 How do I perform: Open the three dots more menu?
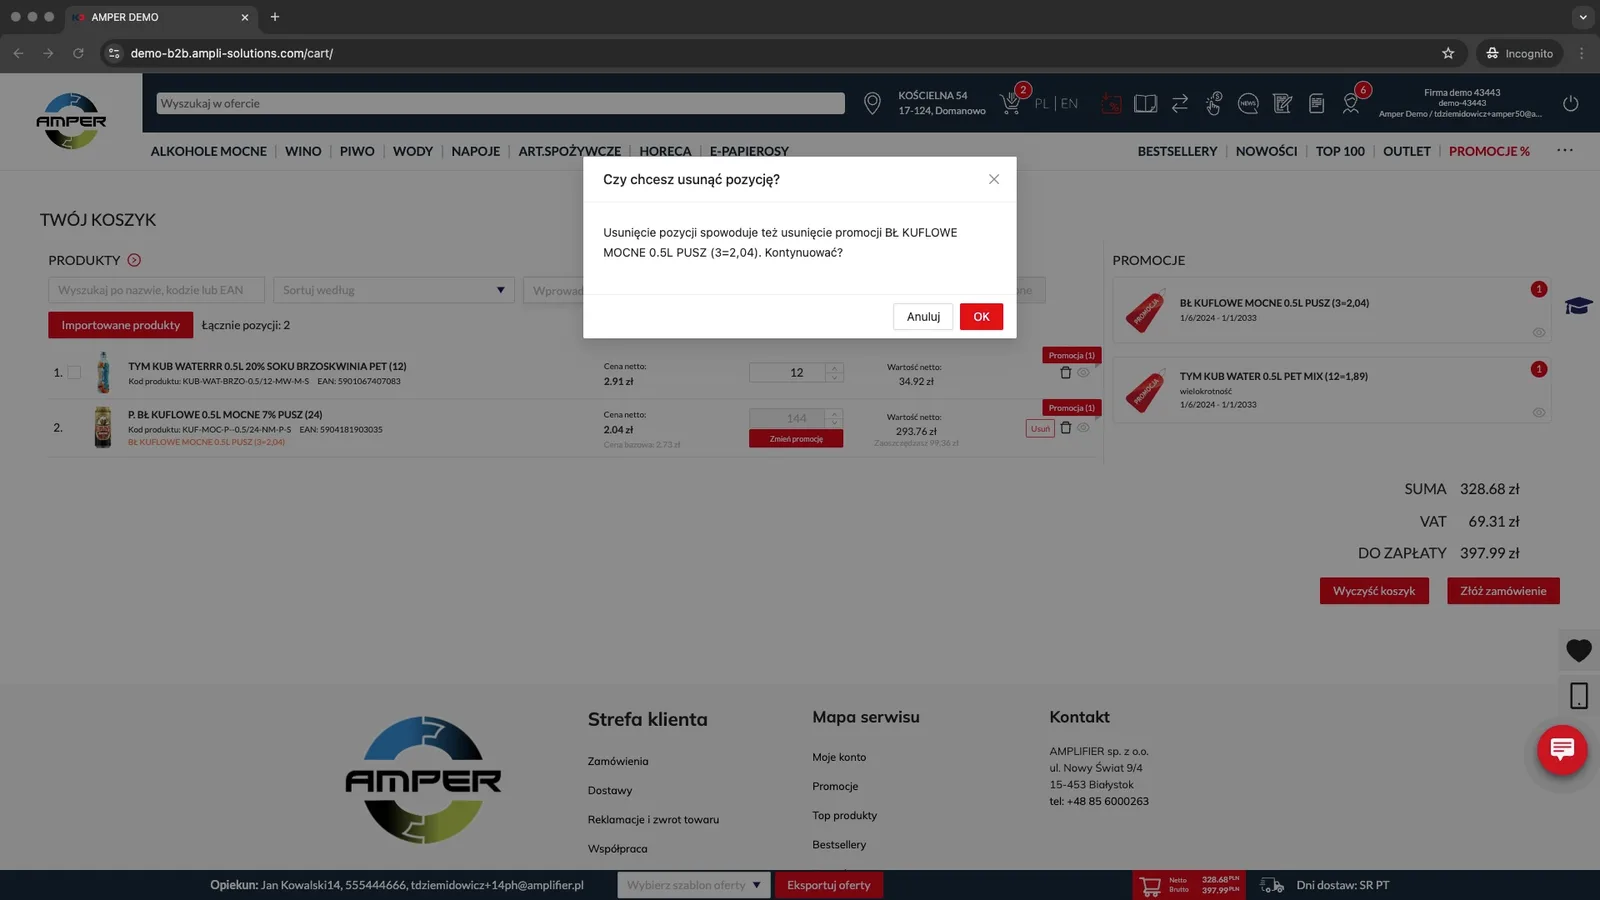coord(1565,150)
